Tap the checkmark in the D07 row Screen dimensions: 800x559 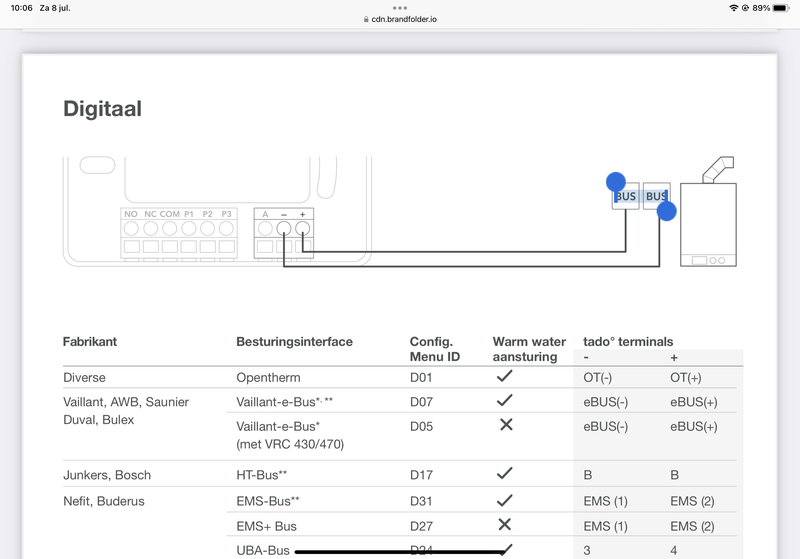click(x=504, y=400)
